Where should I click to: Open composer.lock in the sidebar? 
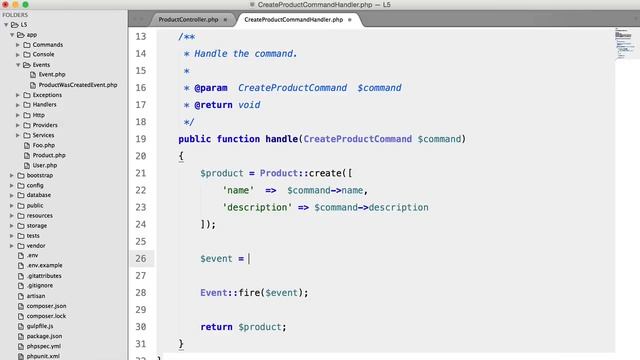(46, 316)
